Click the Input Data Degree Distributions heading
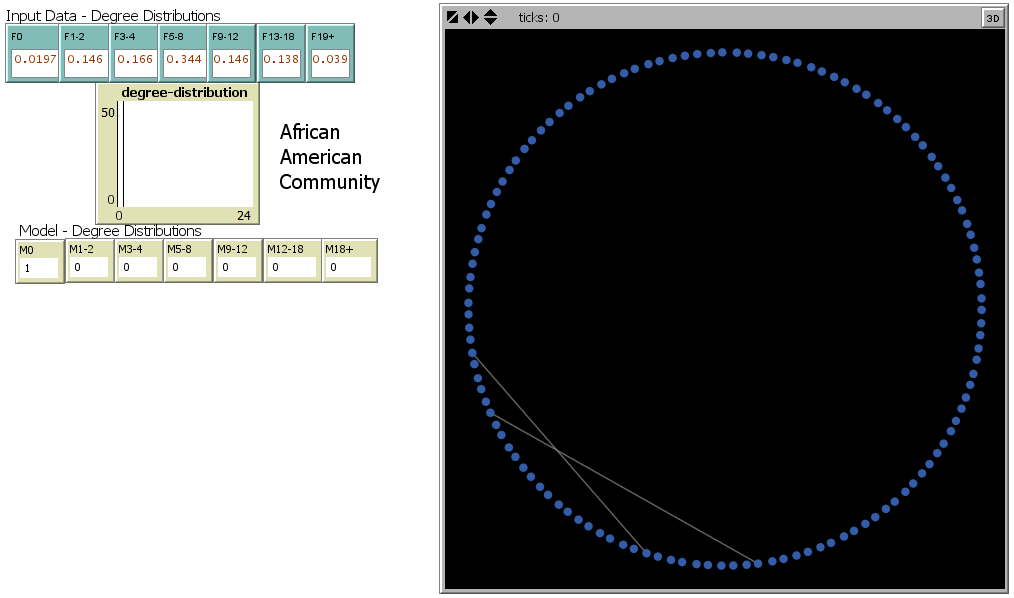The width and height of the screenshot is (1014, 598). point(114,16)
